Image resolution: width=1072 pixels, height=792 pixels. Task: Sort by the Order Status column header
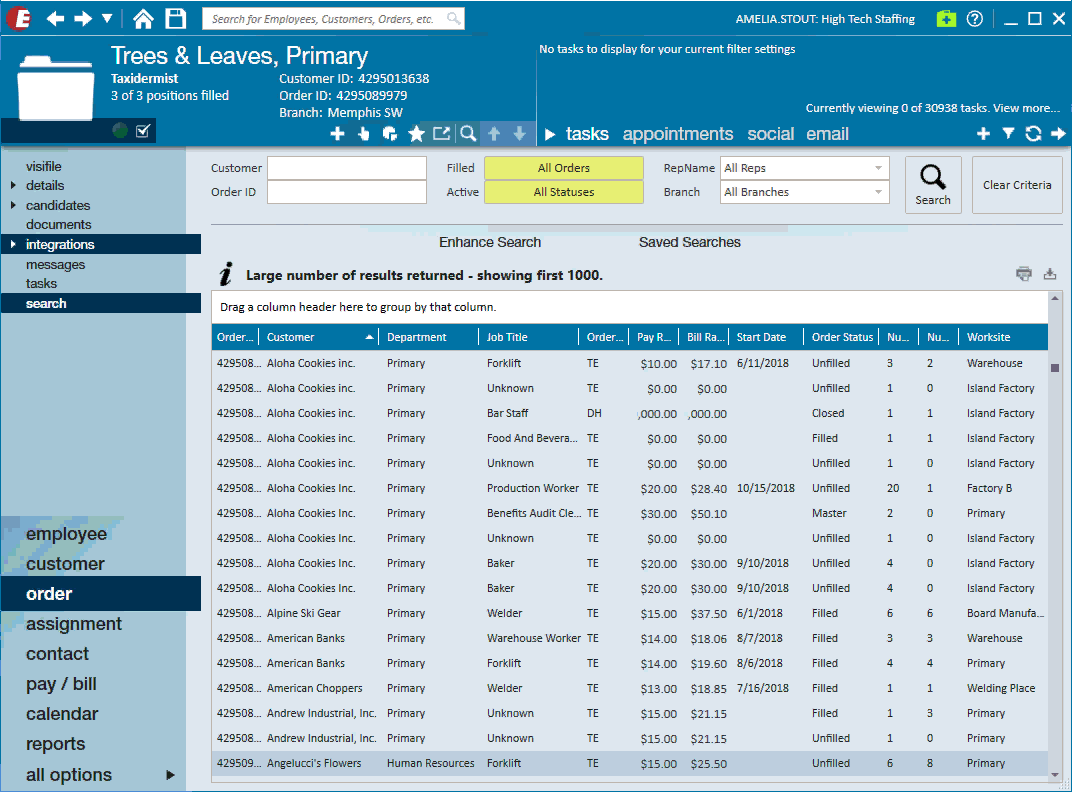[842, 337]
